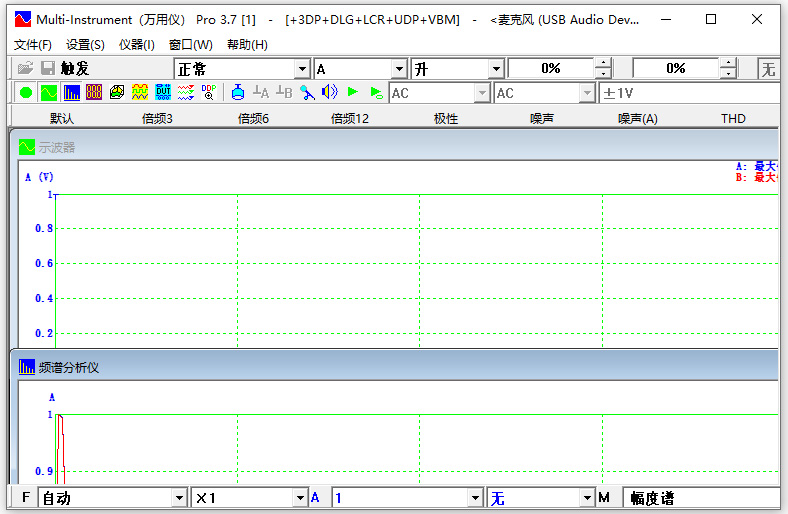Click the green play-loop icon
Image resolution: width=788 pixels, height=514 pixels.
[376, 93]
